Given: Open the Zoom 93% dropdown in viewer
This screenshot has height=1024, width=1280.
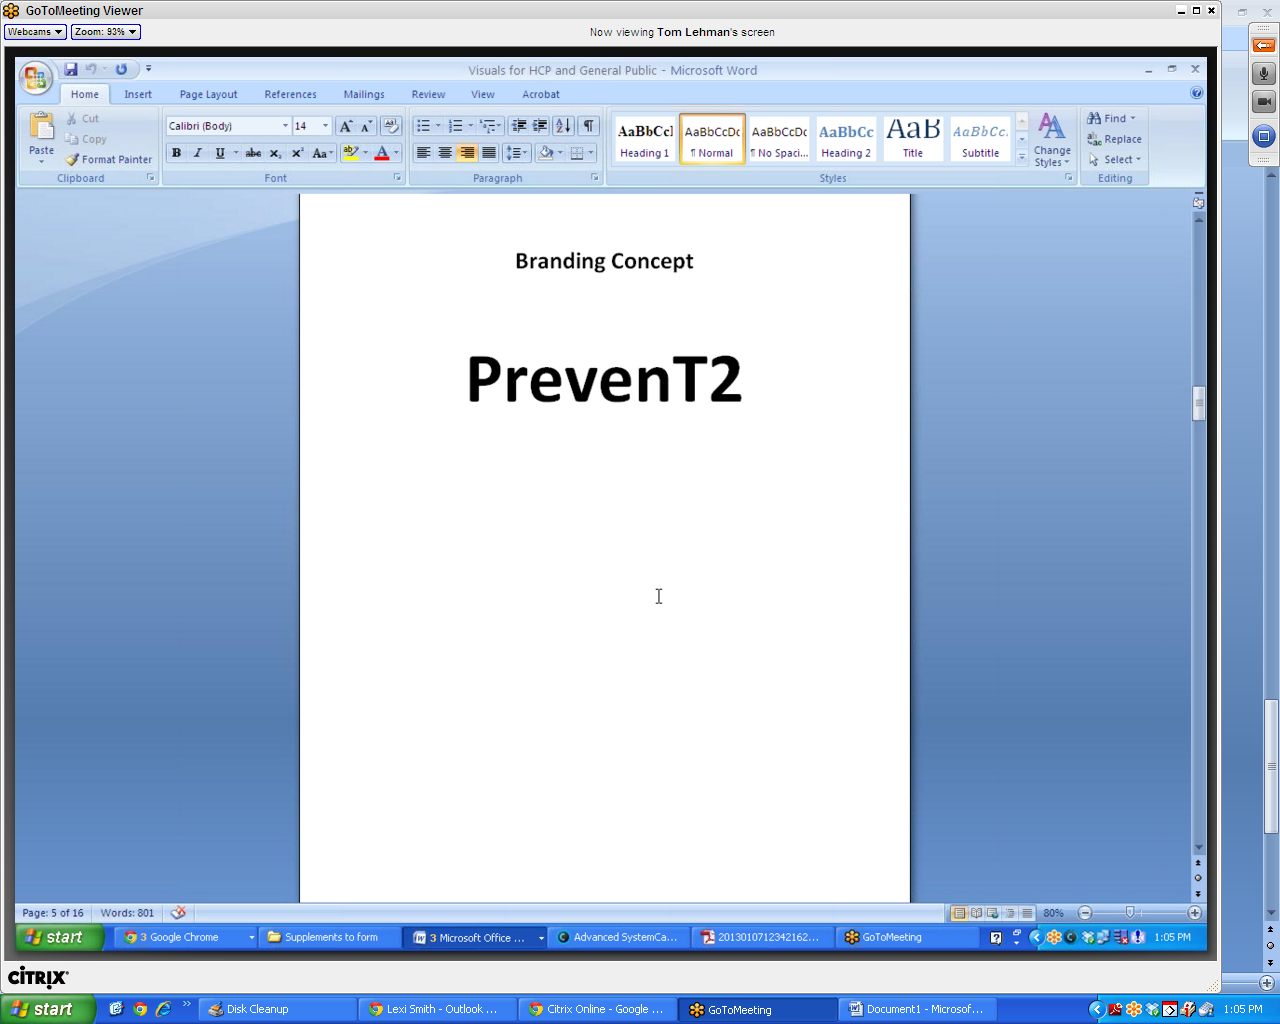Looking at the screenshot, I should click(x=105, y=32).
